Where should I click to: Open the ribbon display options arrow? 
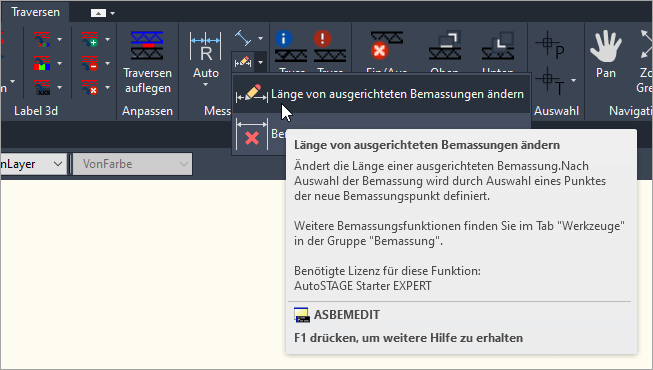tap(112, 13)
